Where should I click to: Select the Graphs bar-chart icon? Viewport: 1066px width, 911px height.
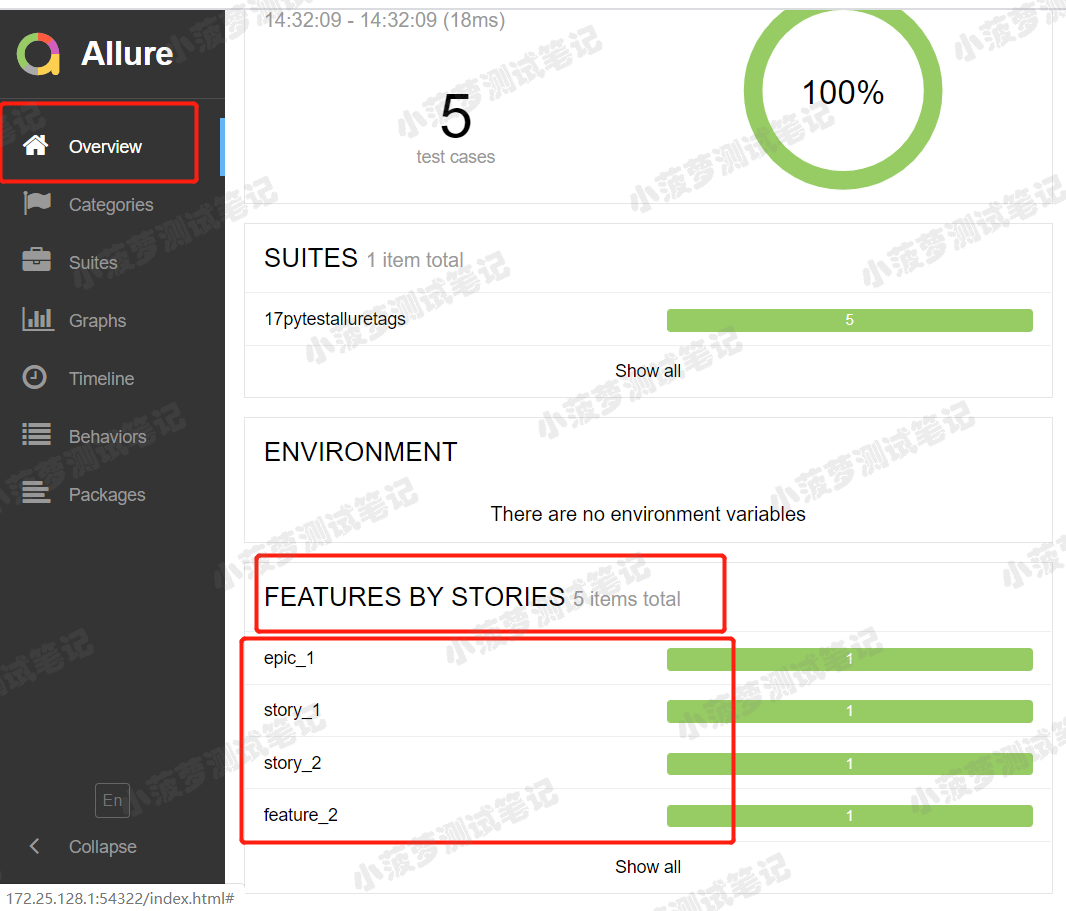(x=36, y=319)
